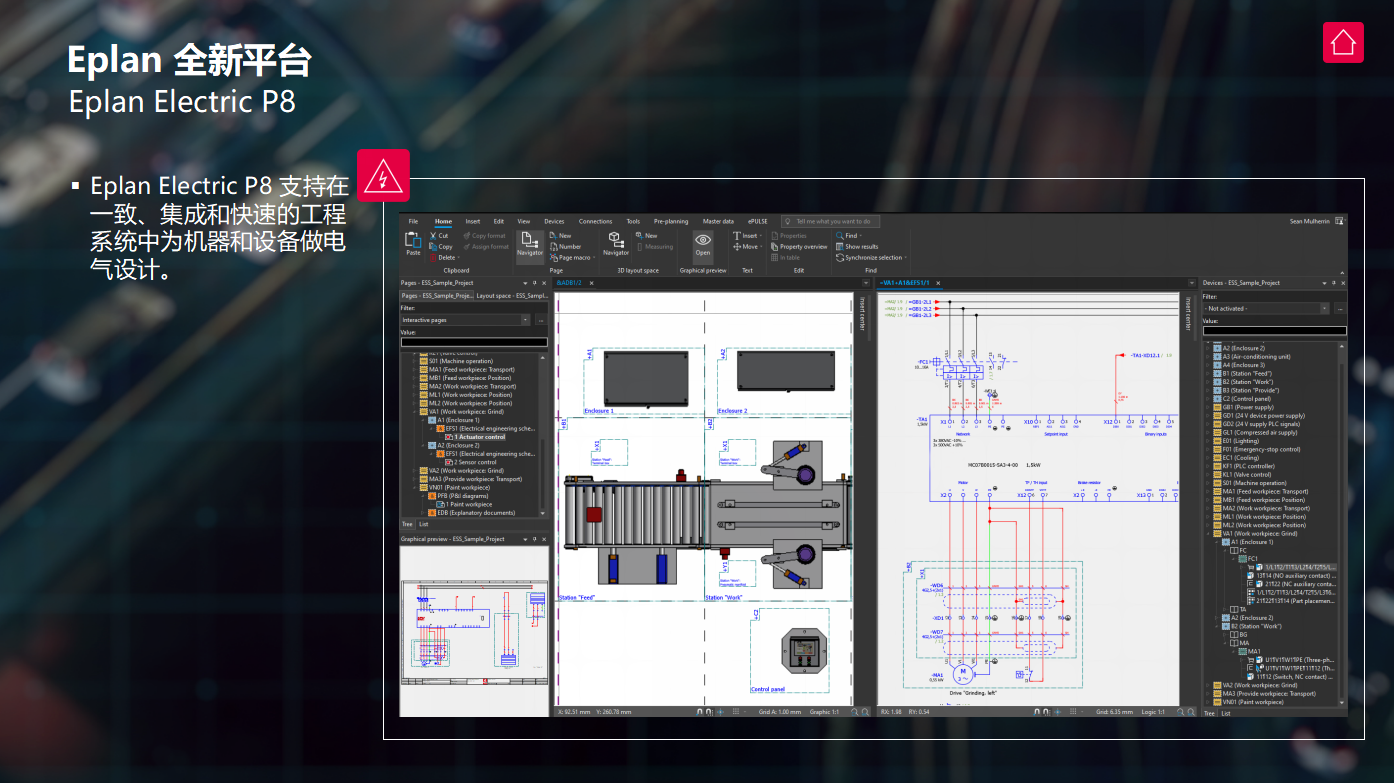Click the Assign format icon
The image size is (1394, 783).
[x=466, y=246]
